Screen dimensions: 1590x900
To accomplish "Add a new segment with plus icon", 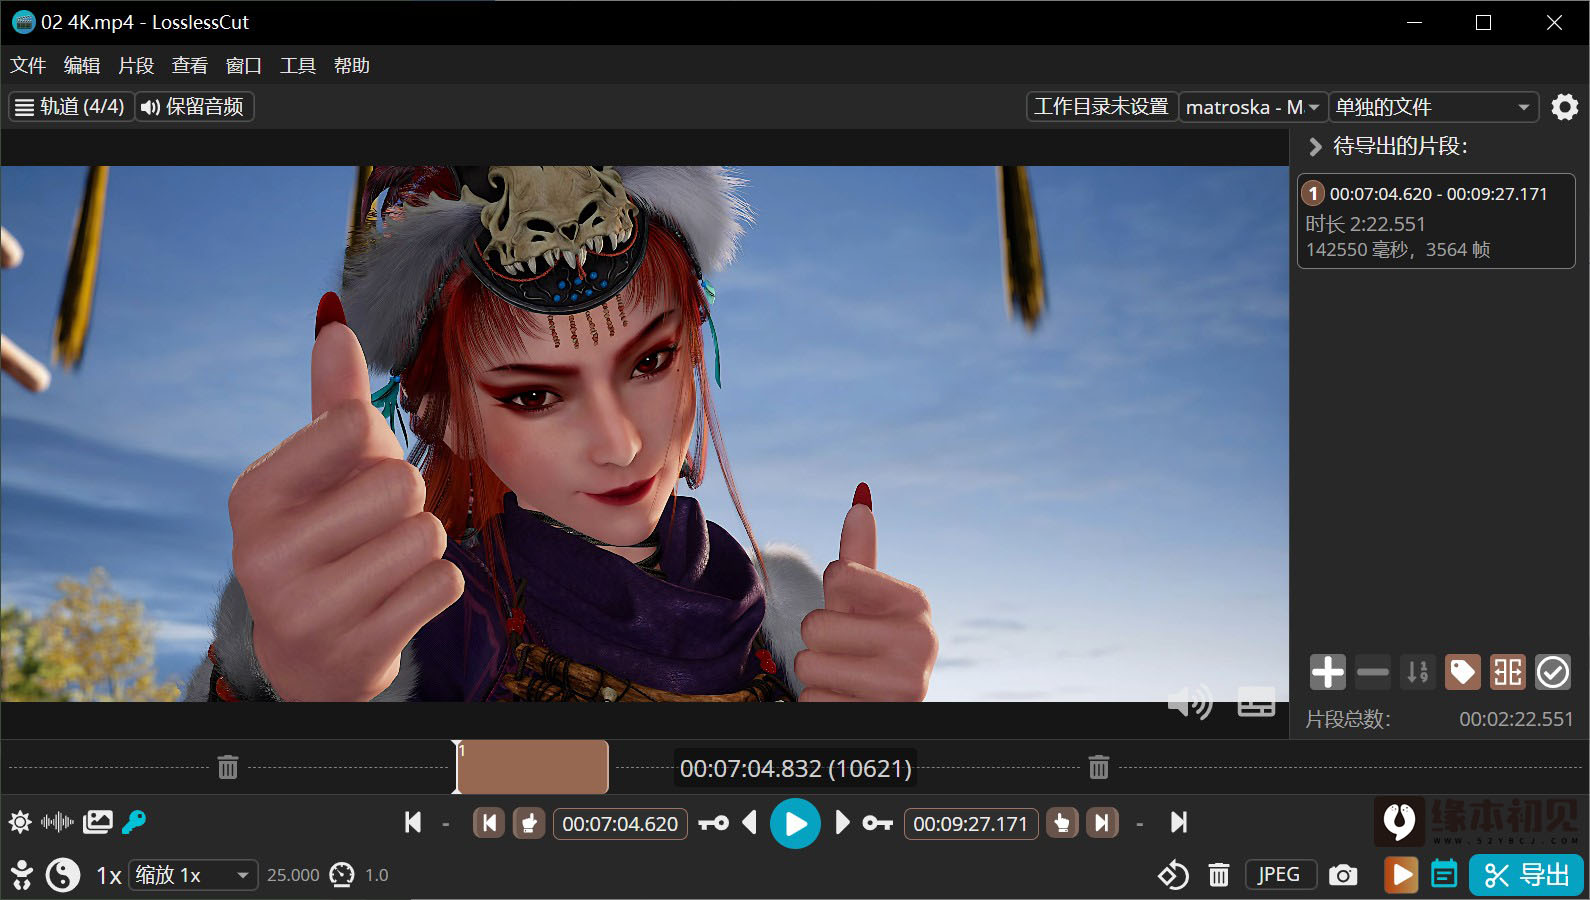I will tap(1327, 672).
